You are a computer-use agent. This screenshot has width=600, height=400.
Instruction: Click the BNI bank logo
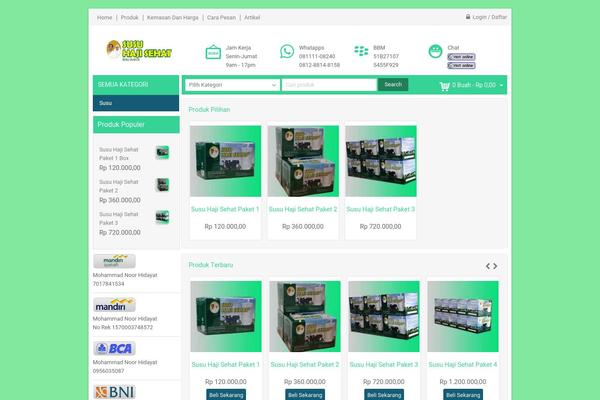[114, 392]
